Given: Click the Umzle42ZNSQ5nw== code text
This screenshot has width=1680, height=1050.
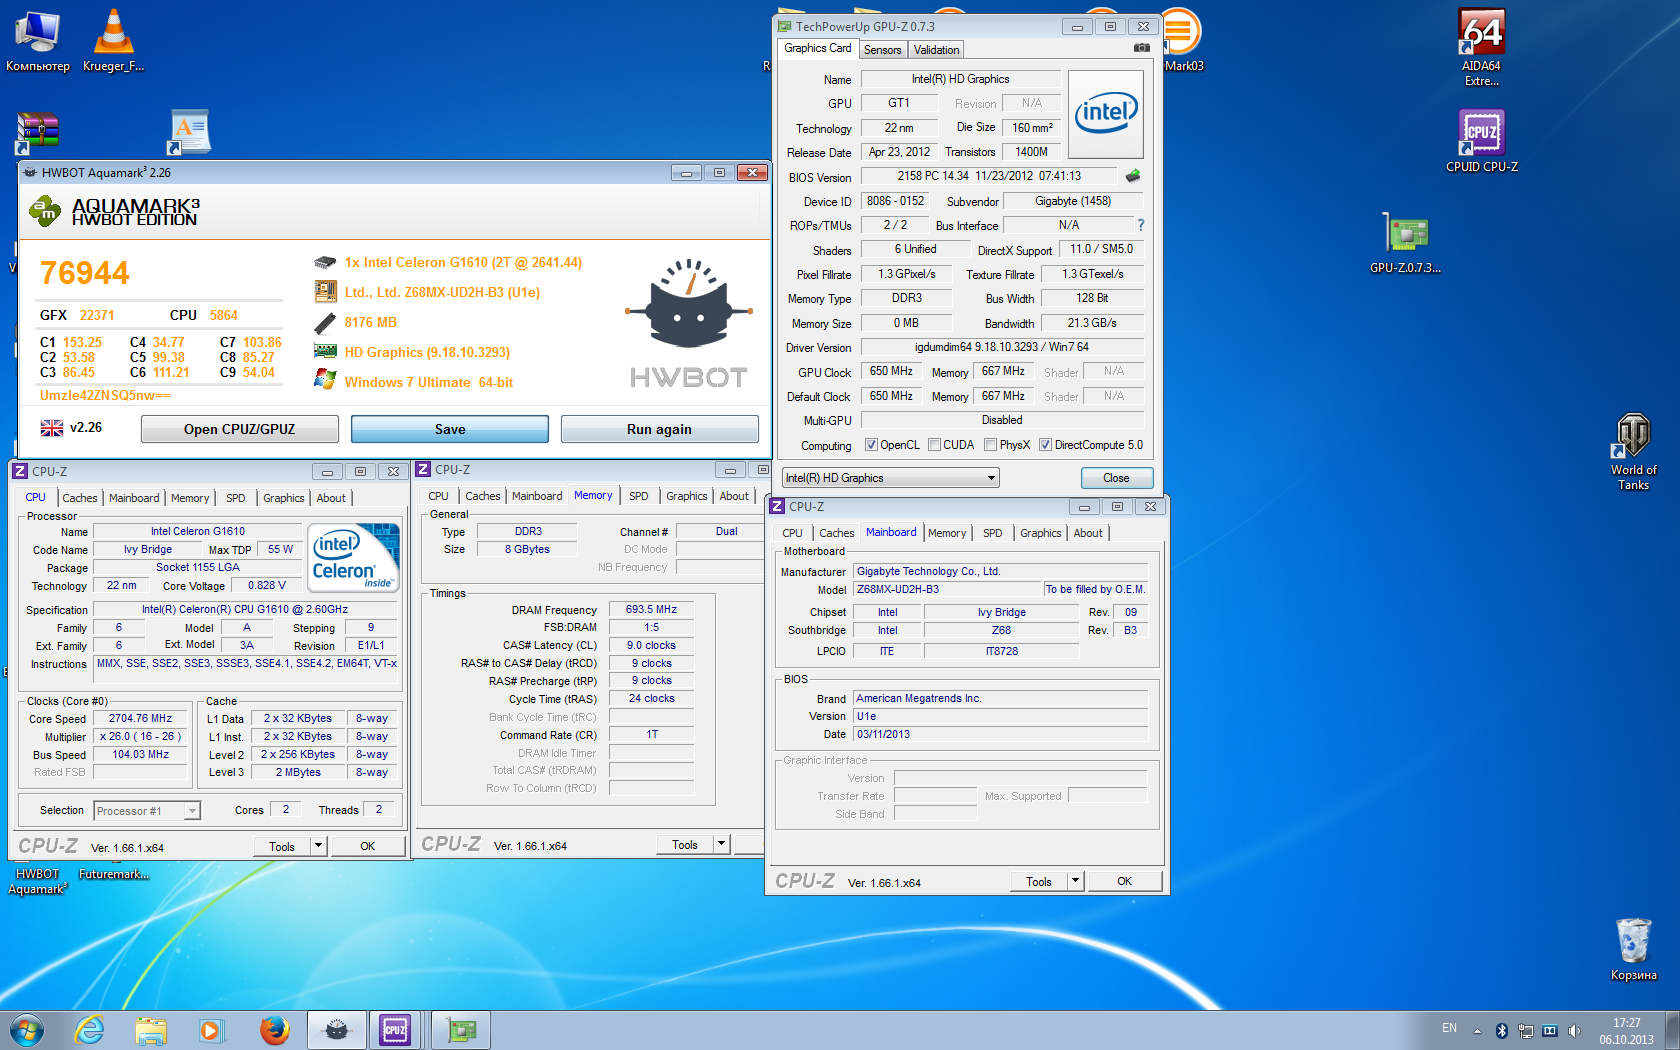Looking at the screenshot, I should pos(105,395).
